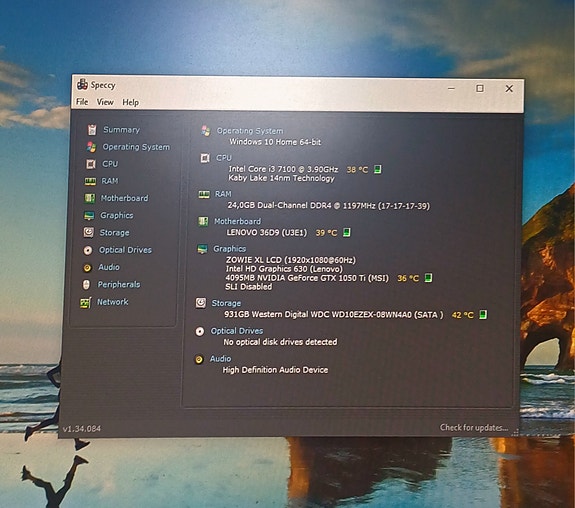
Task: Click the green CPU temperature indicator icon
Action: [x=377, y=169]
